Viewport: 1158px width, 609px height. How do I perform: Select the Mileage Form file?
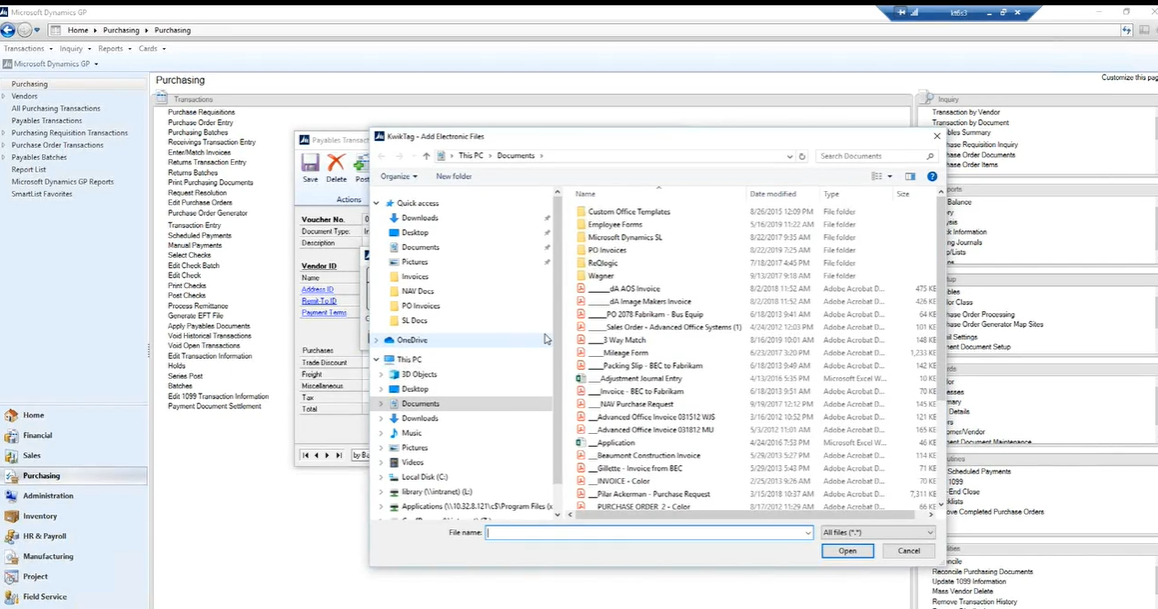click(x=619, y=353)
